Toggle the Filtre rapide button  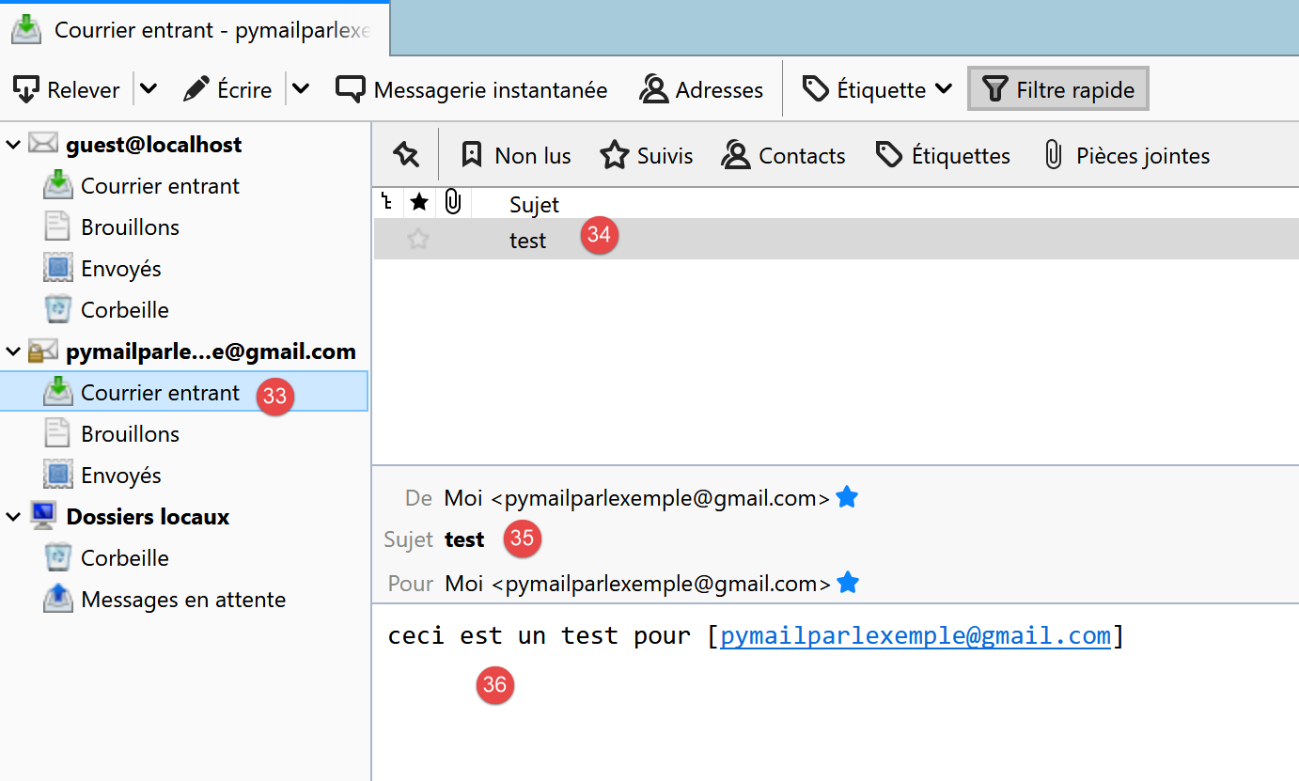(1058, 90)
